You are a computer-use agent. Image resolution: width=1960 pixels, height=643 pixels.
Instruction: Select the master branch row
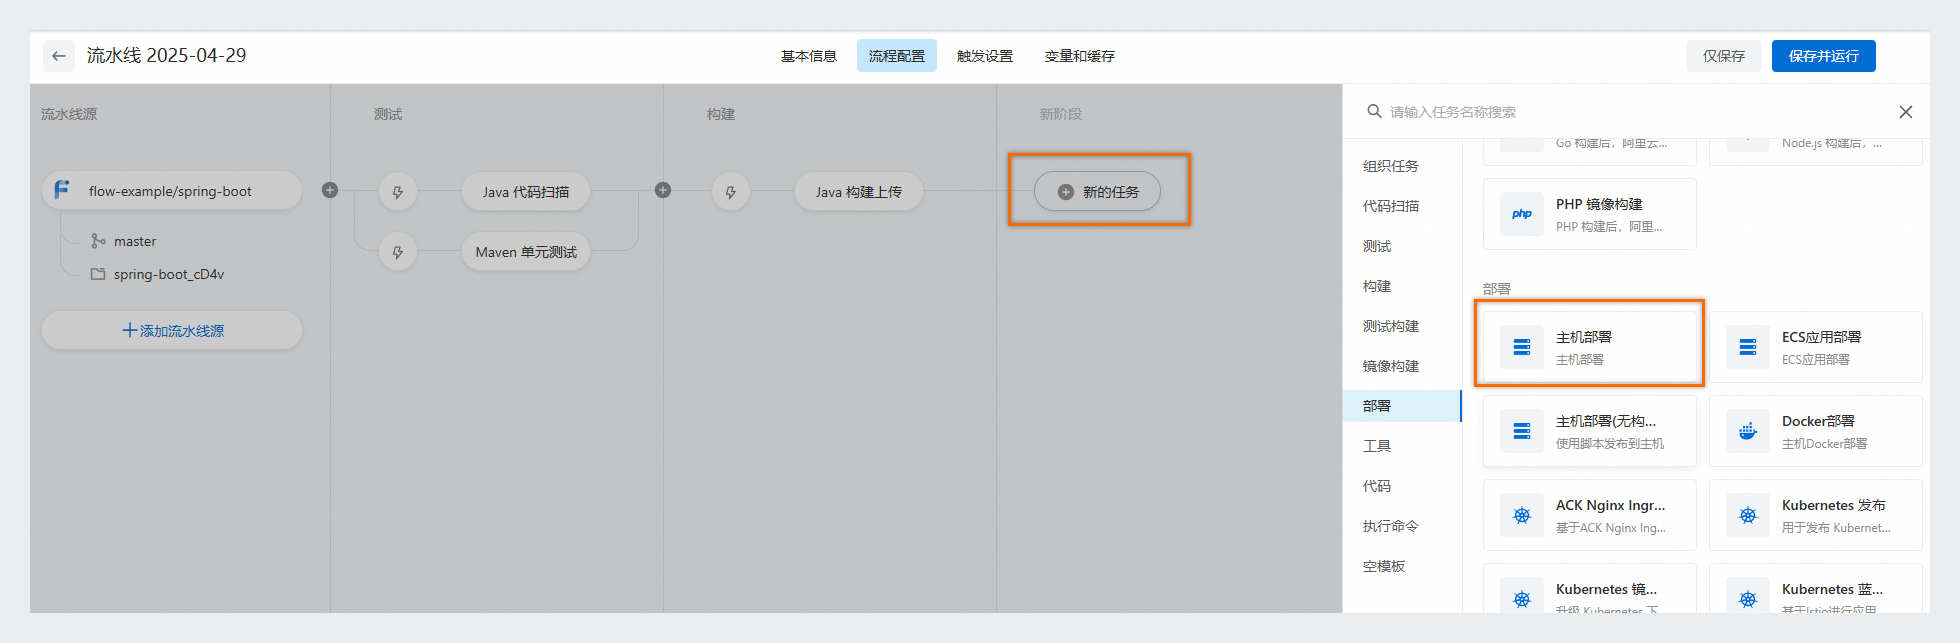click(124, 241)
